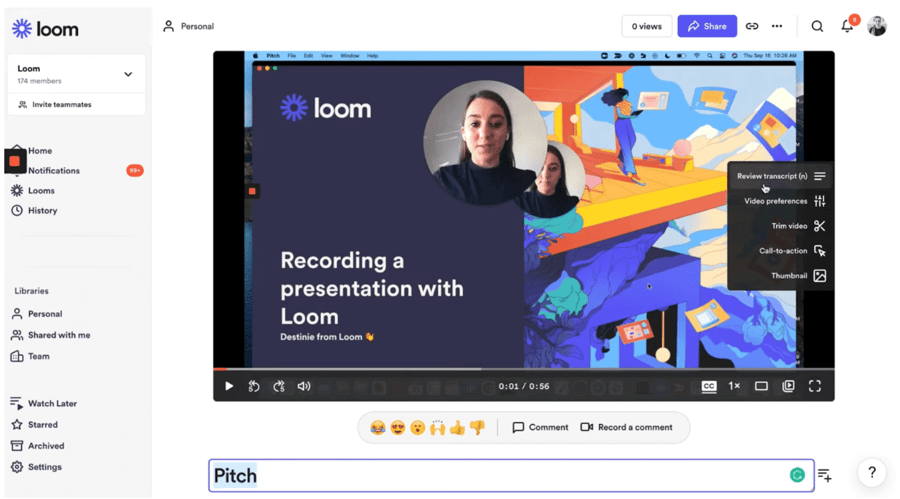Toggle theater mode view
Viewport: 900px width, 499px height.
(761, 386)
